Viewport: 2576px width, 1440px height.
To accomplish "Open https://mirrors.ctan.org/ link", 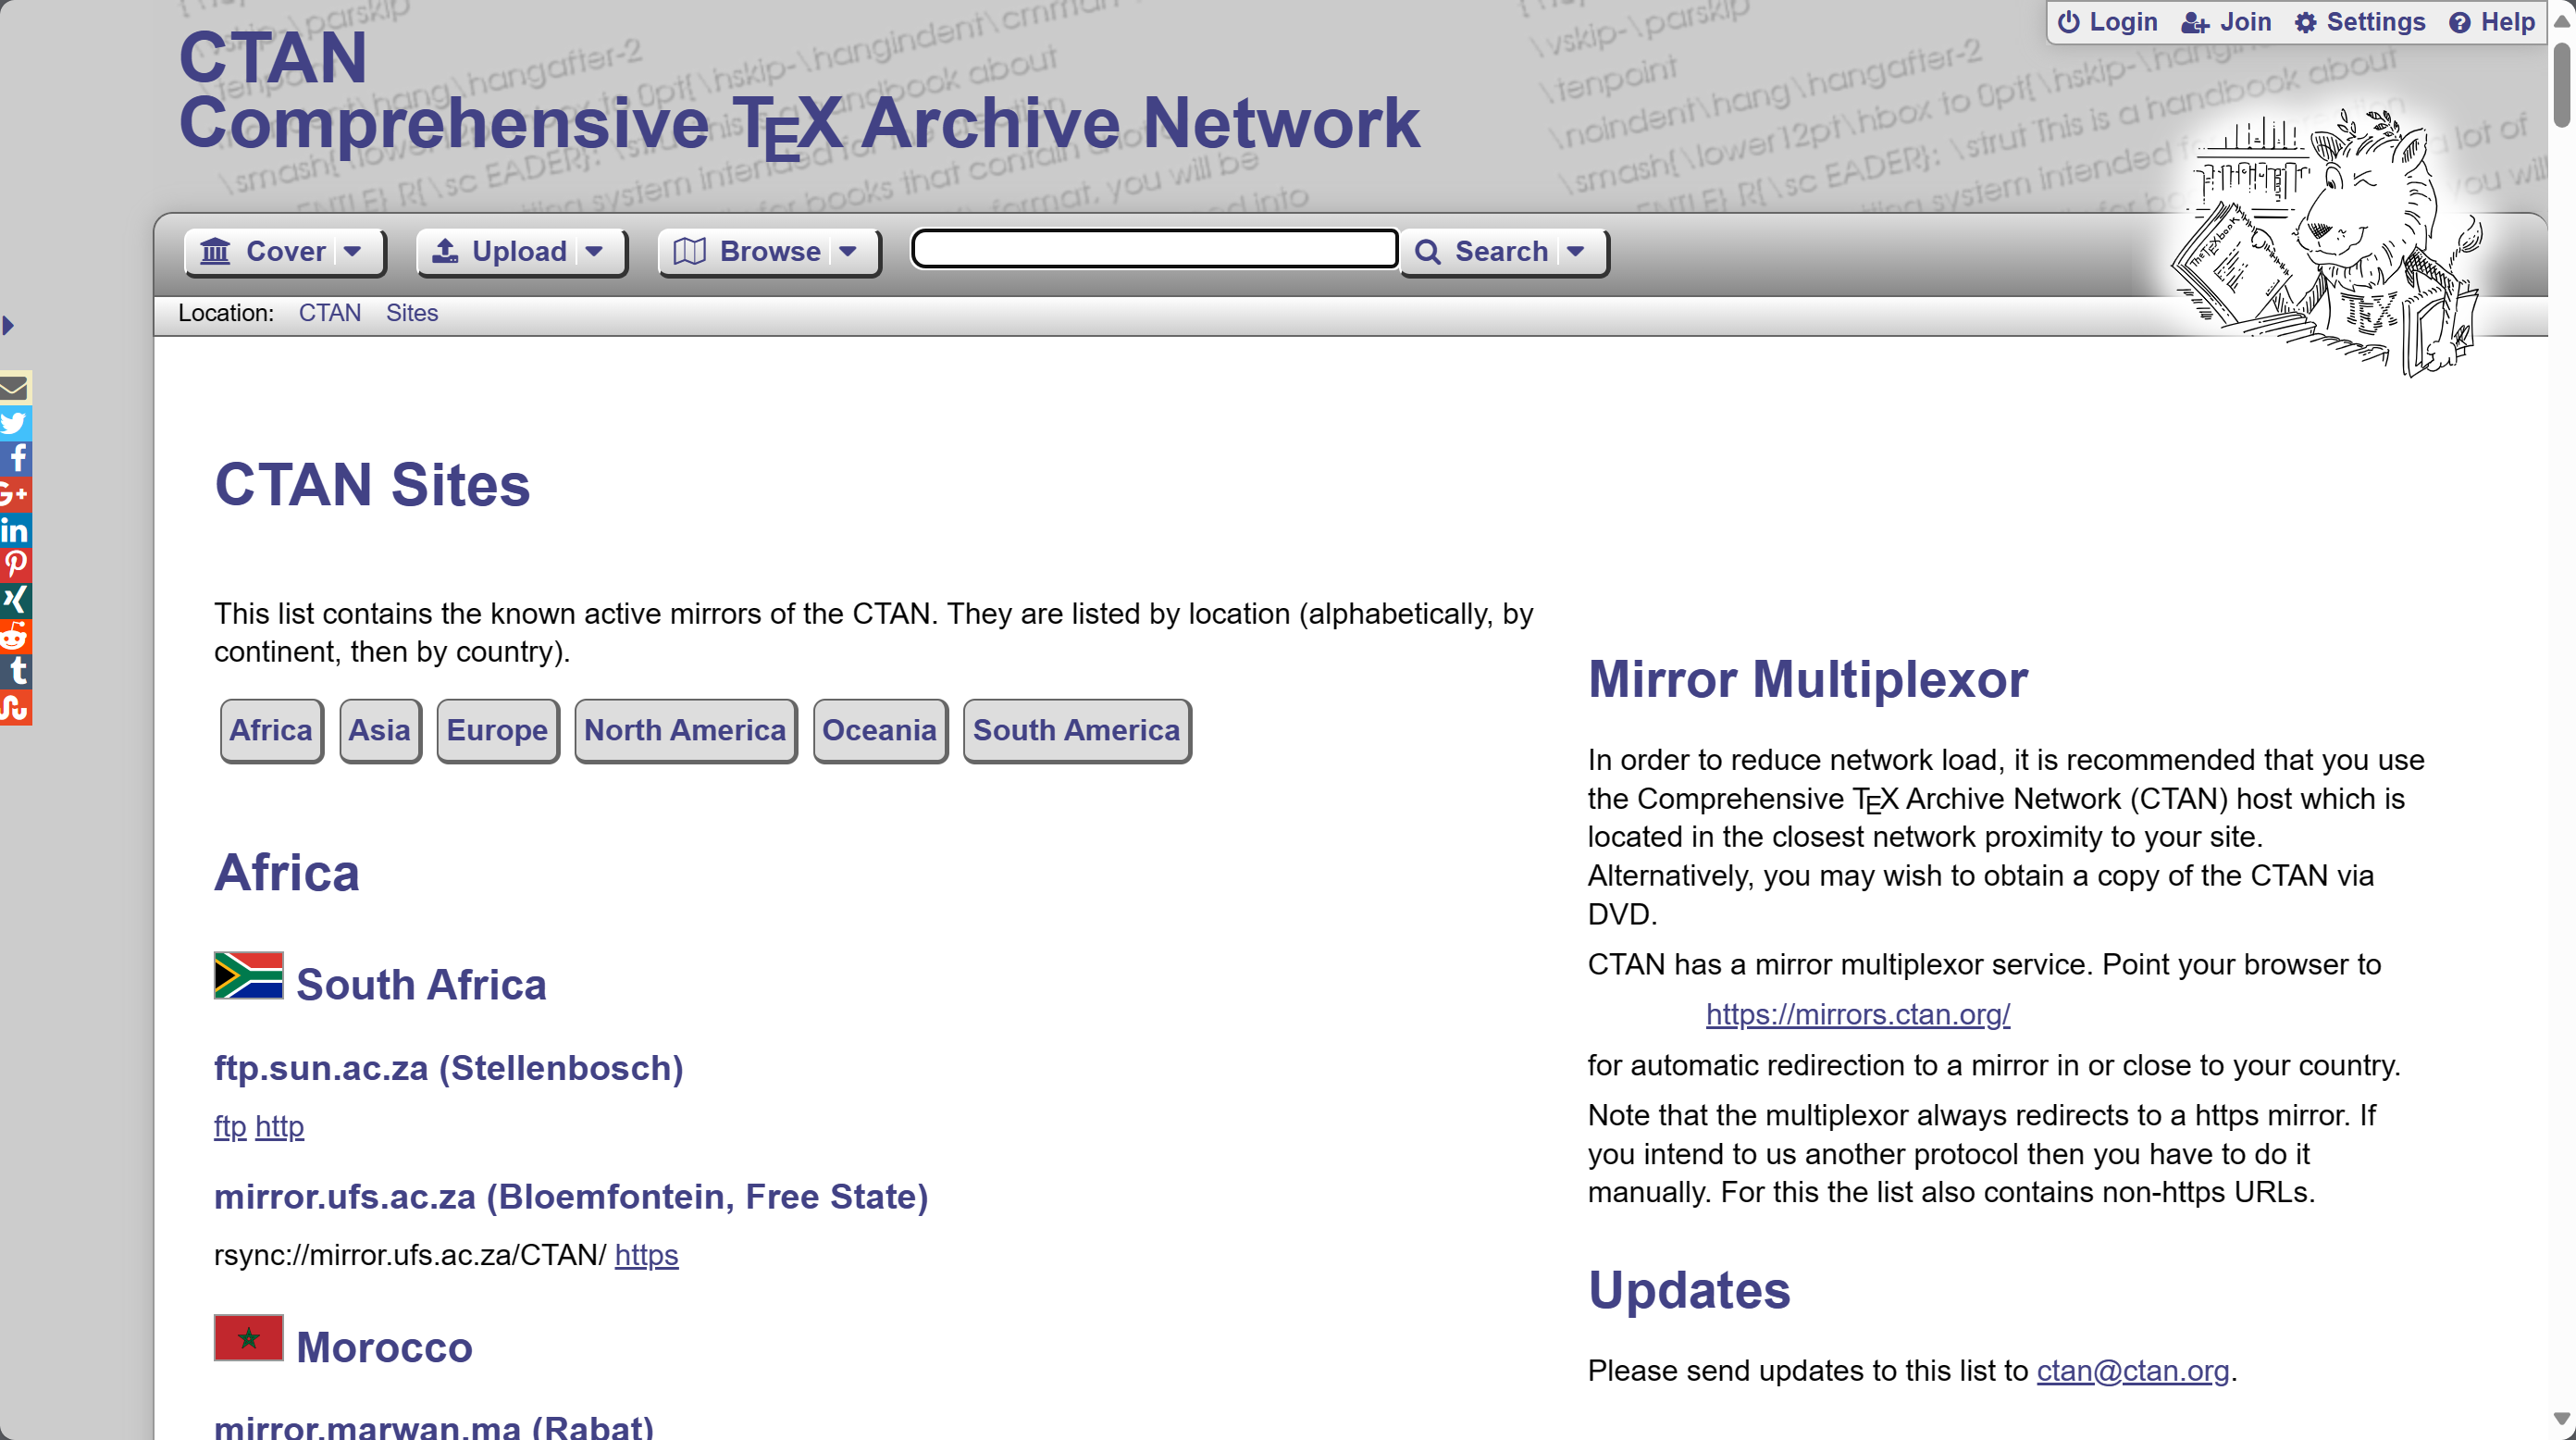I will [1858, 1013].
